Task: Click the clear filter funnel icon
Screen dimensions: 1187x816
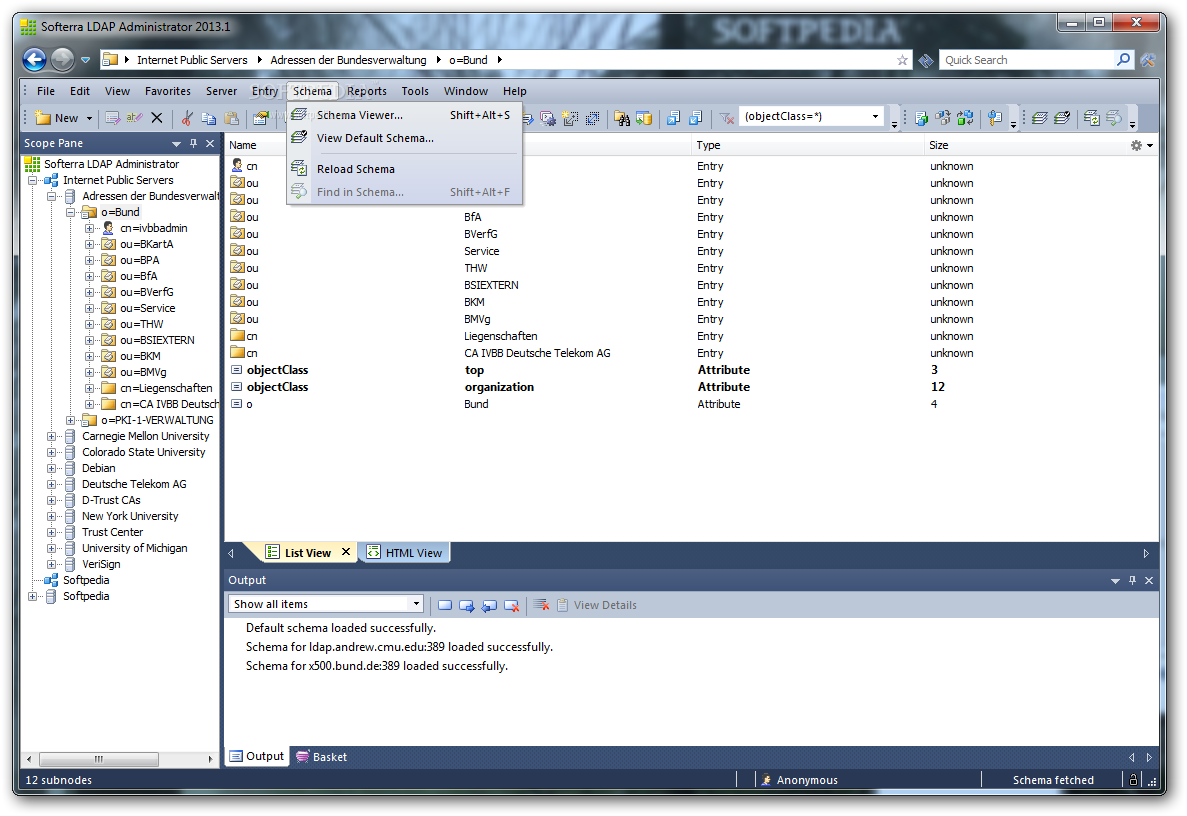Action: coord(727,117)
